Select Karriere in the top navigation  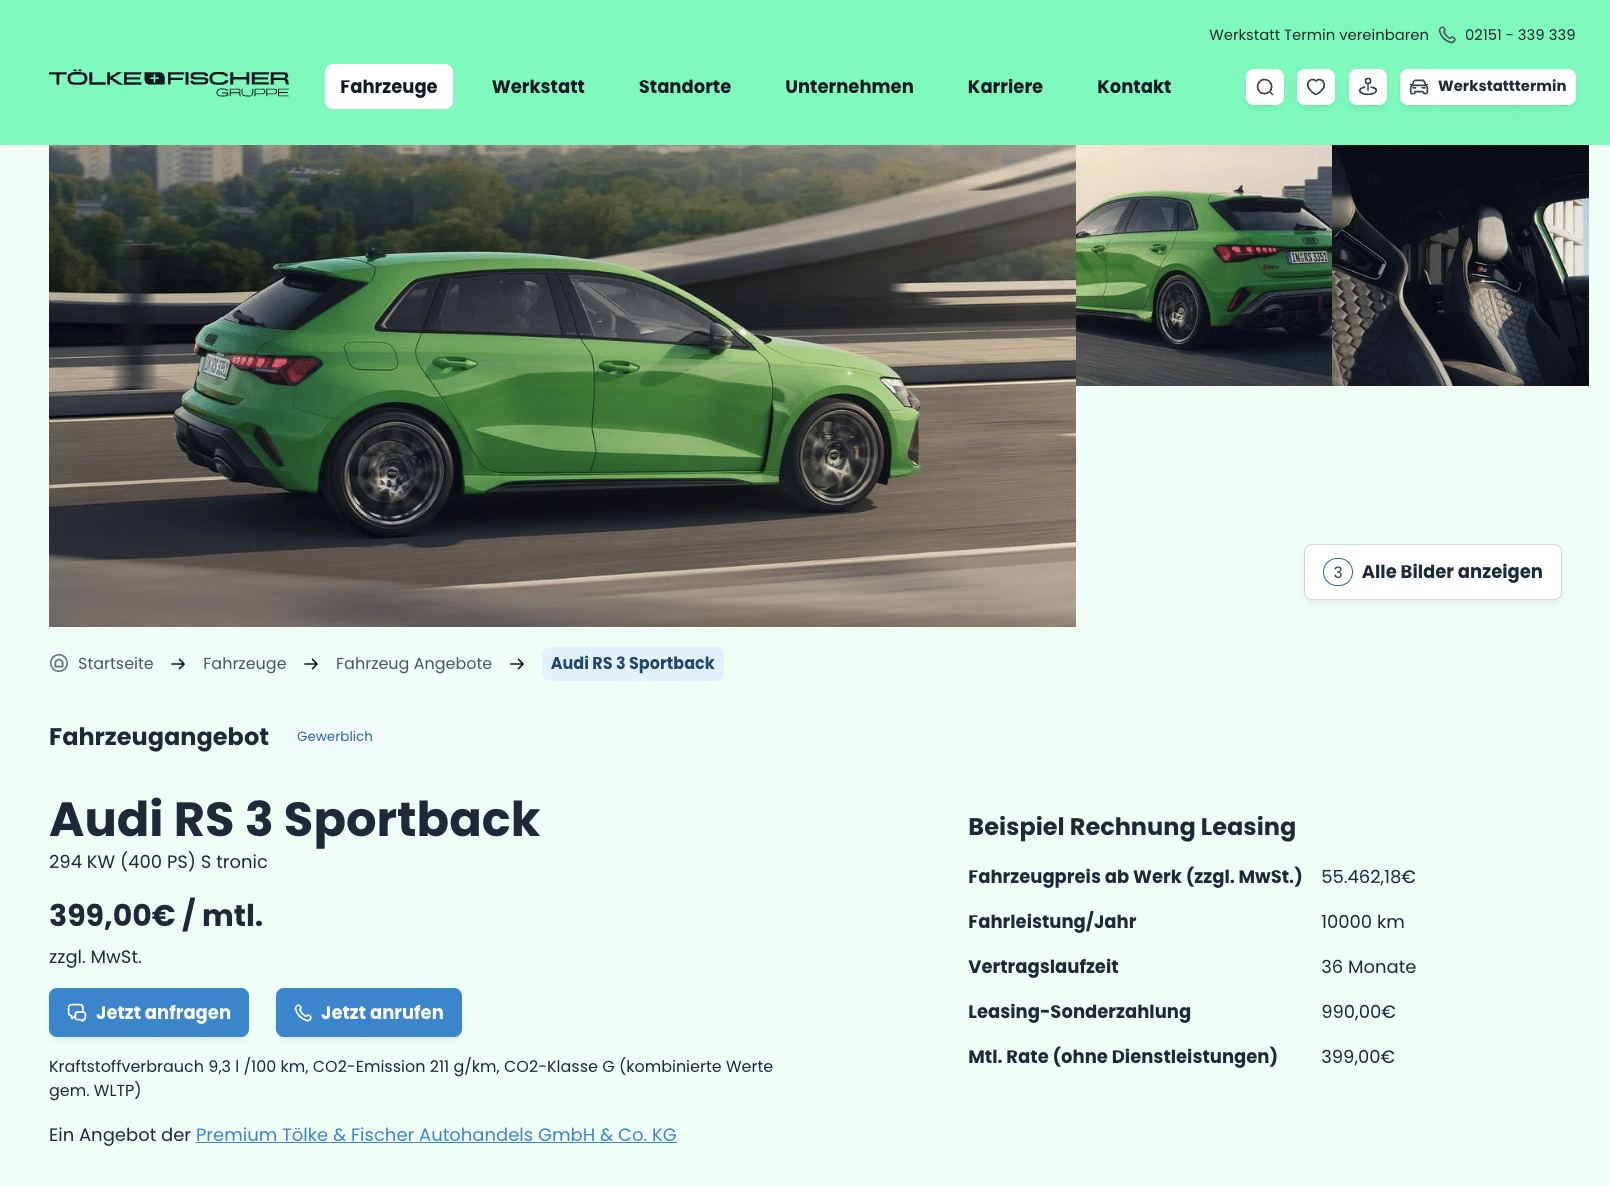tap(1005, 87)
